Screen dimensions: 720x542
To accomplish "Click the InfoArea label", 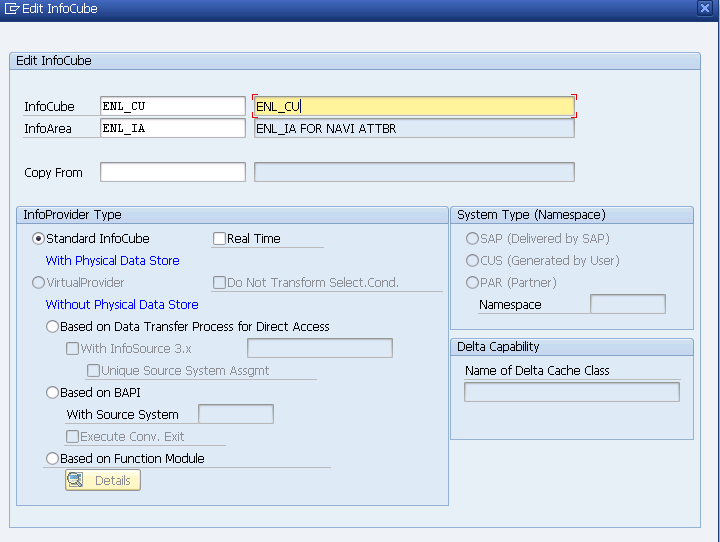I will pos(48,129).
